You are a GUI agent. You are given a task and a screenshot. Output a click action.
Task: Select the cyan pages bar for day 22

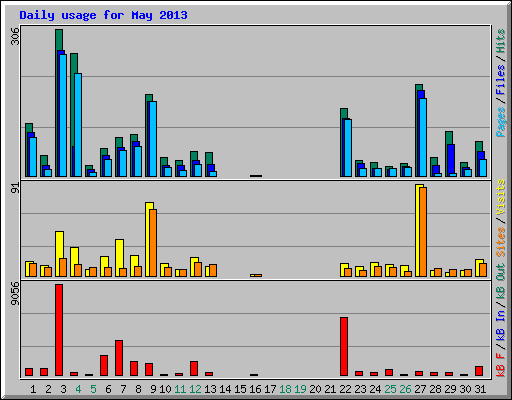coord(348,148)
